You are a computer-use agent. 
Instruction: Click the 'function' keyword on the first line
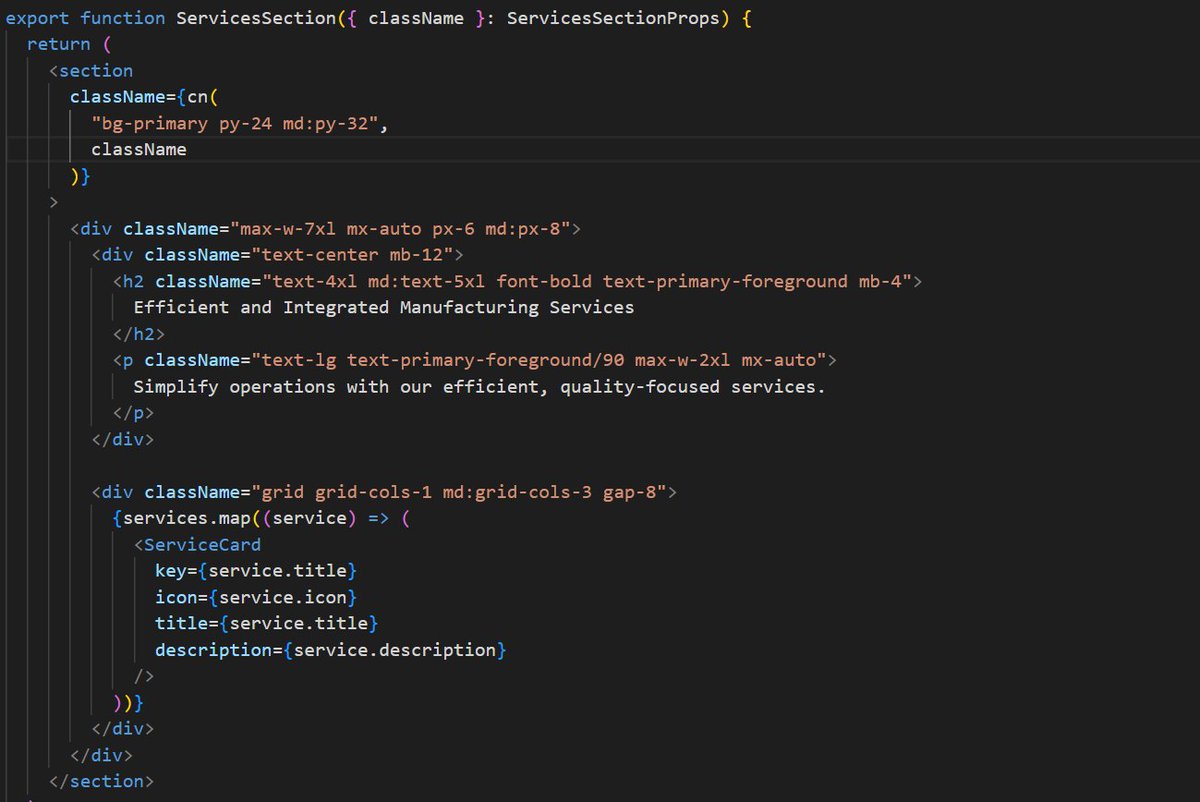tap(123, 19)
